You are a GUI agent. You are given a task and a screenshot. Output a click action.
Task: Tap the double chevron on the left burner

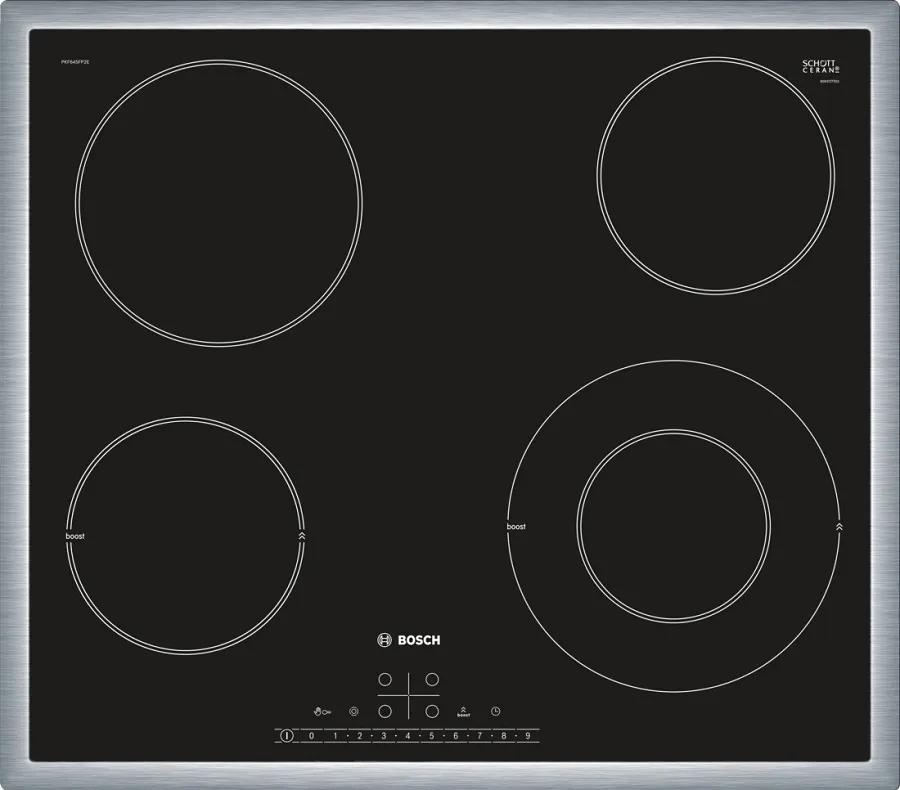[x=300, y=535]
